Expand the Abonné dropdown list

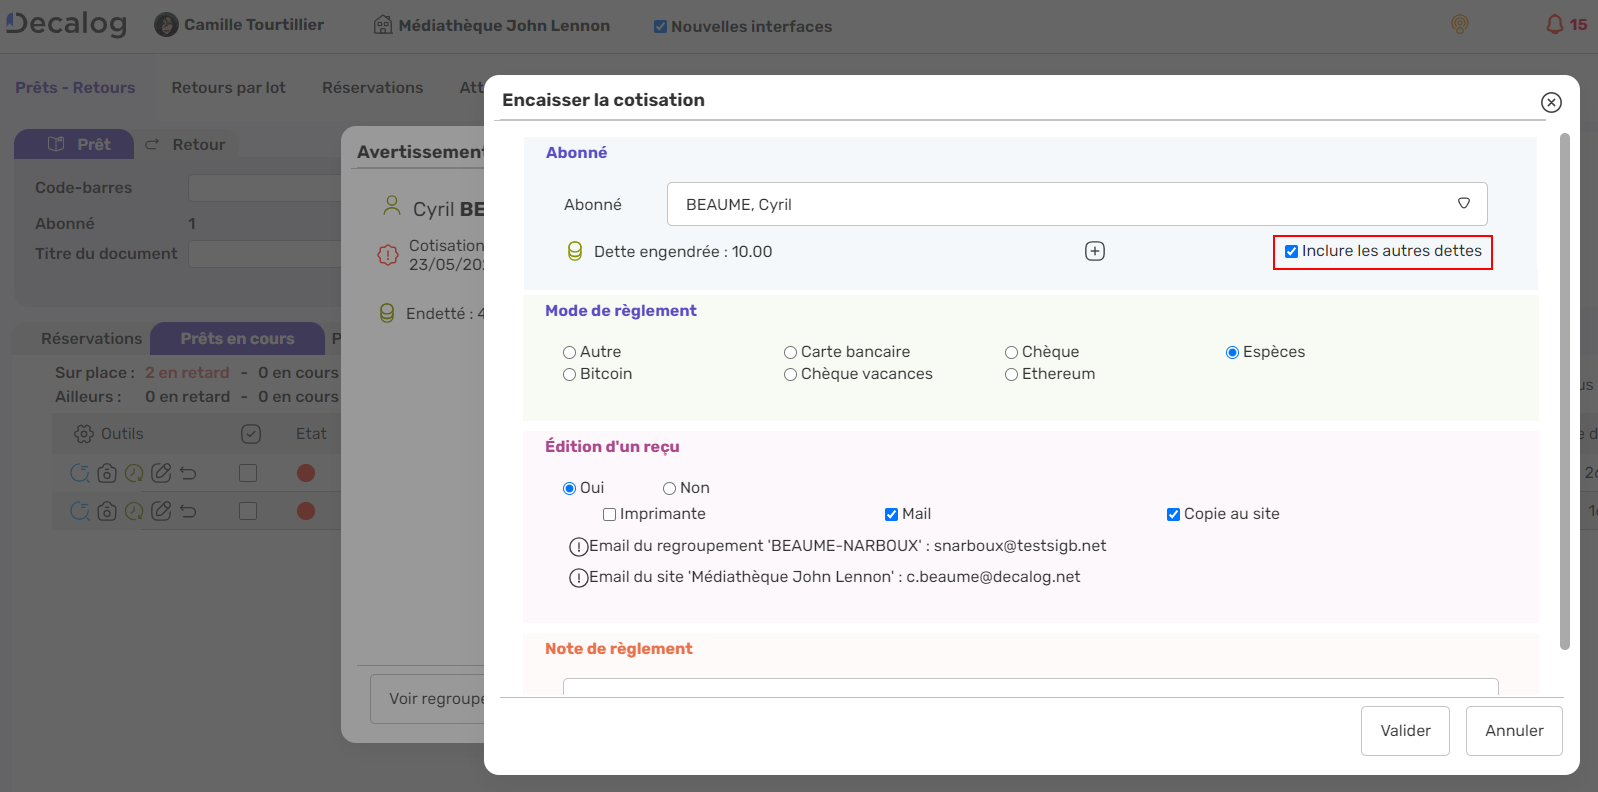click(x=1463, y=204)
